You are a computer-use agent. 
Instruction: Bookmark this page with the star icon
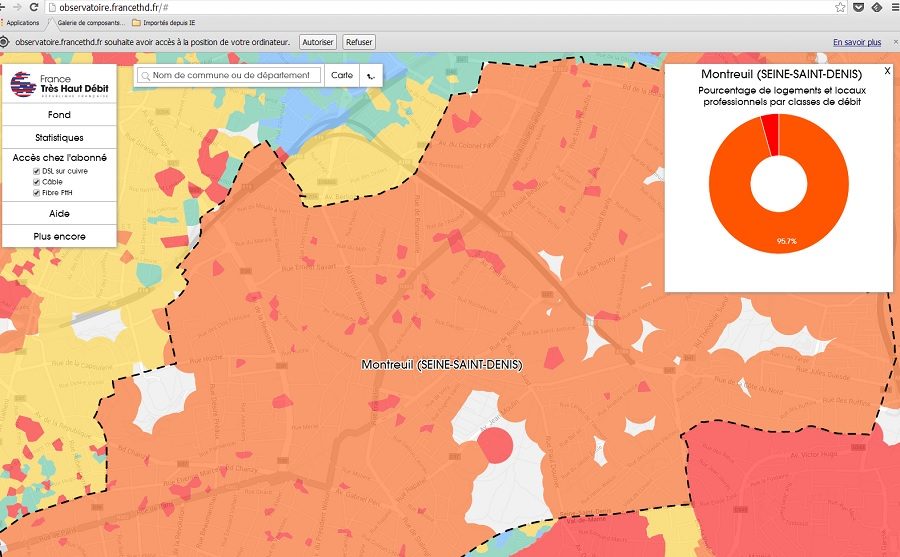point(840,7)
